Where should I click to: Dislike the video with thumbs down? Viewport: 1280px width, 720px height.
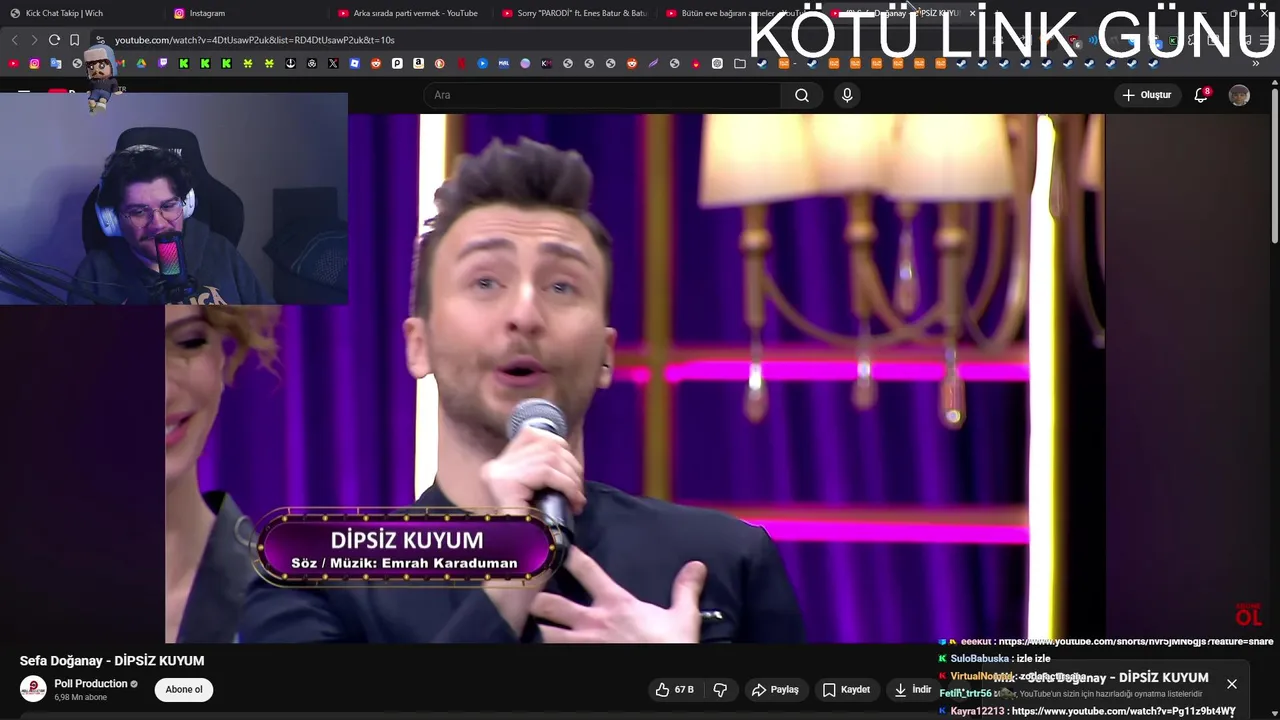coord(720,690)
